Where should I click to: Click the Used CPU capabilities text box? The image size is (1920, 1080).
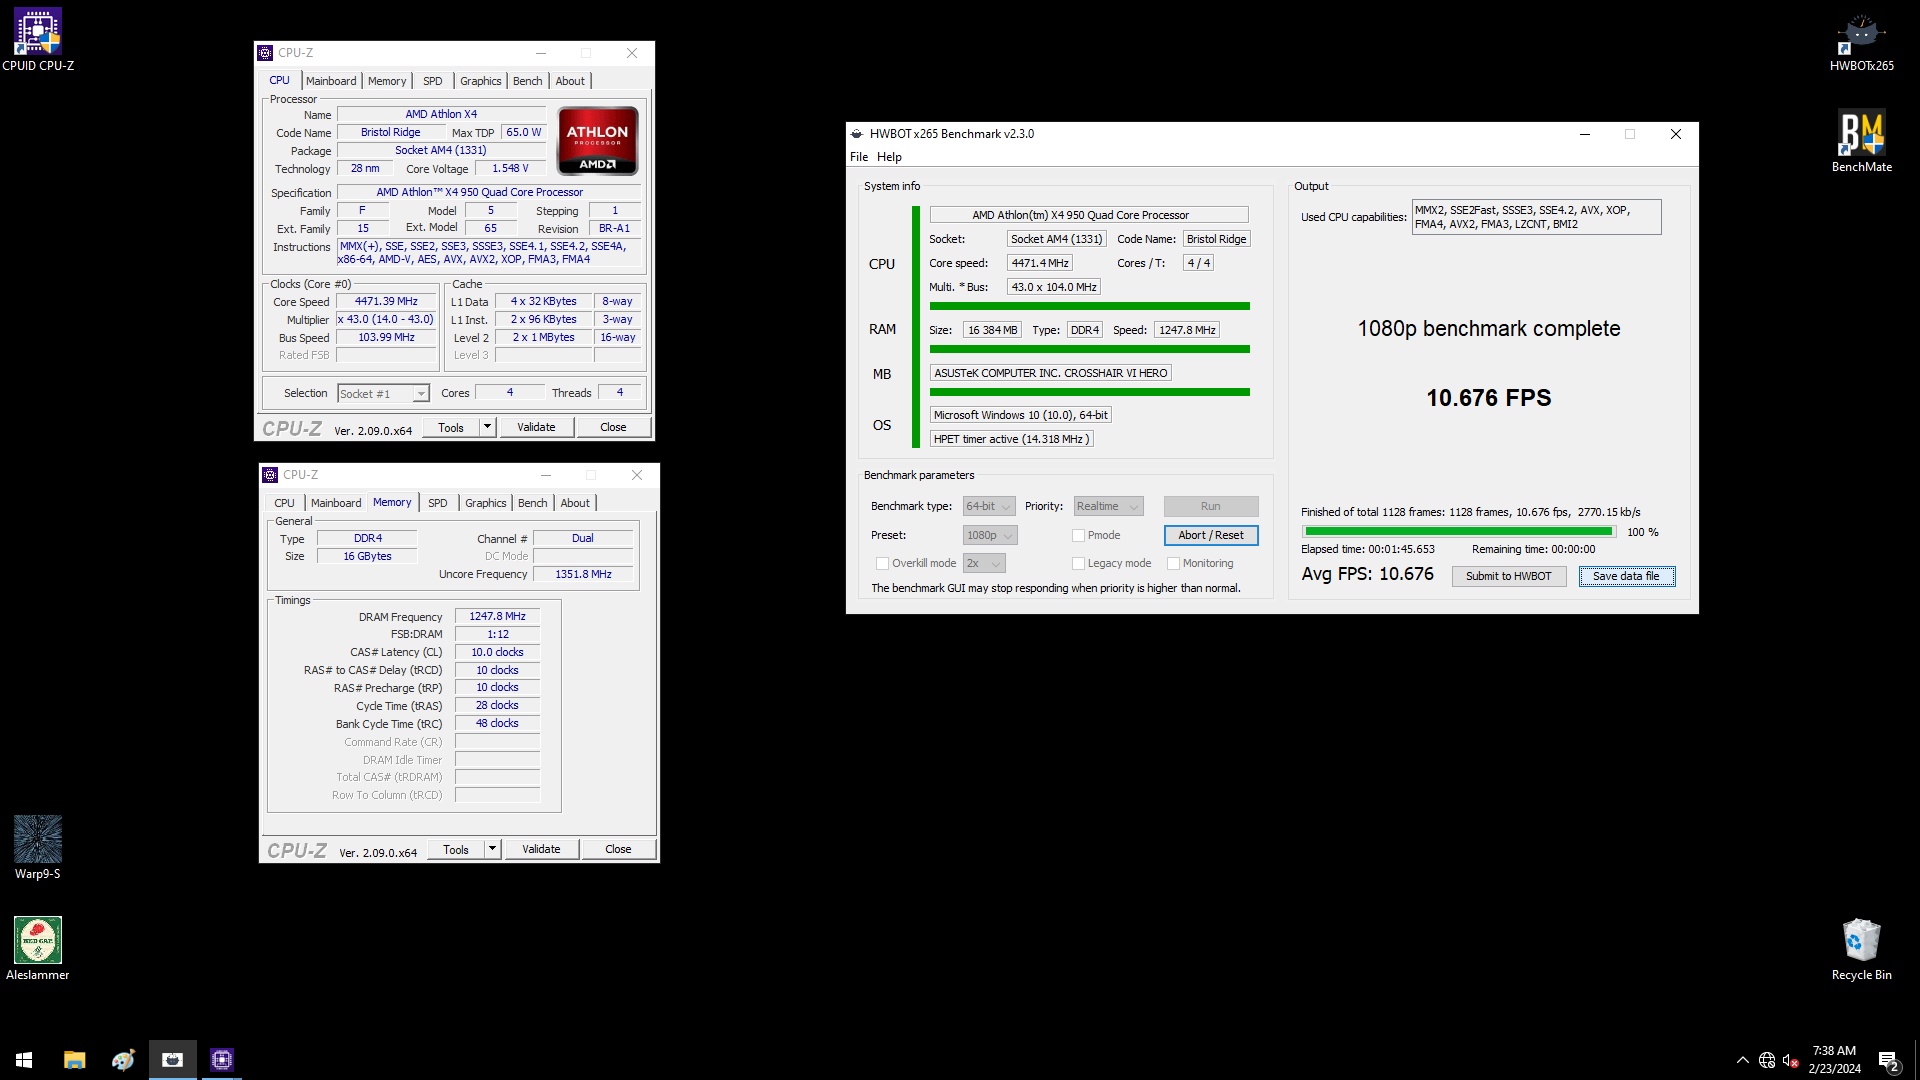(x=1536, y=218)
